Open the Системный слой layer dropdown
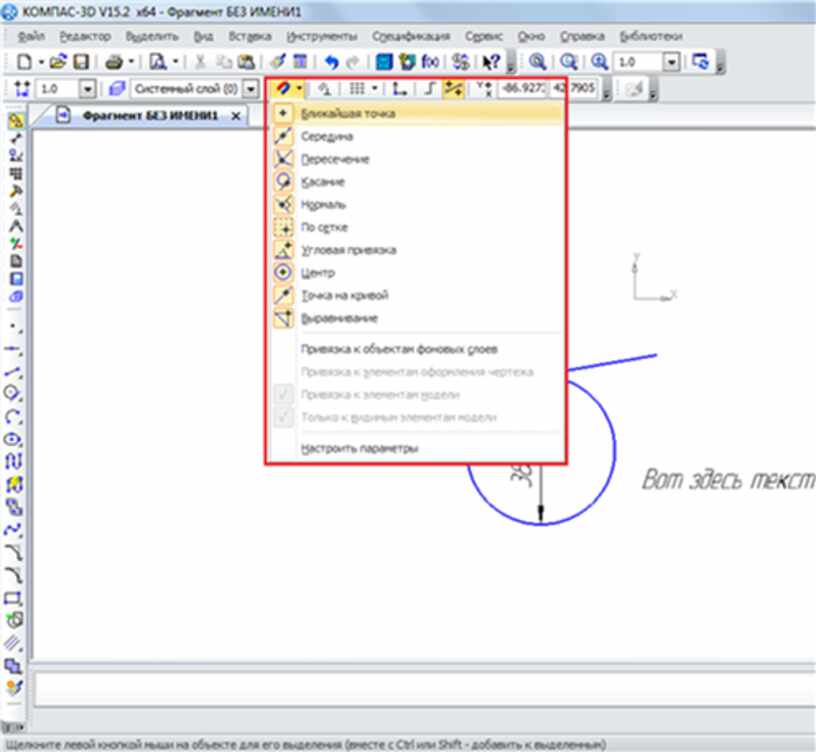Image resolution: width=816 pixels, height=752 pixels. [250, 89]
